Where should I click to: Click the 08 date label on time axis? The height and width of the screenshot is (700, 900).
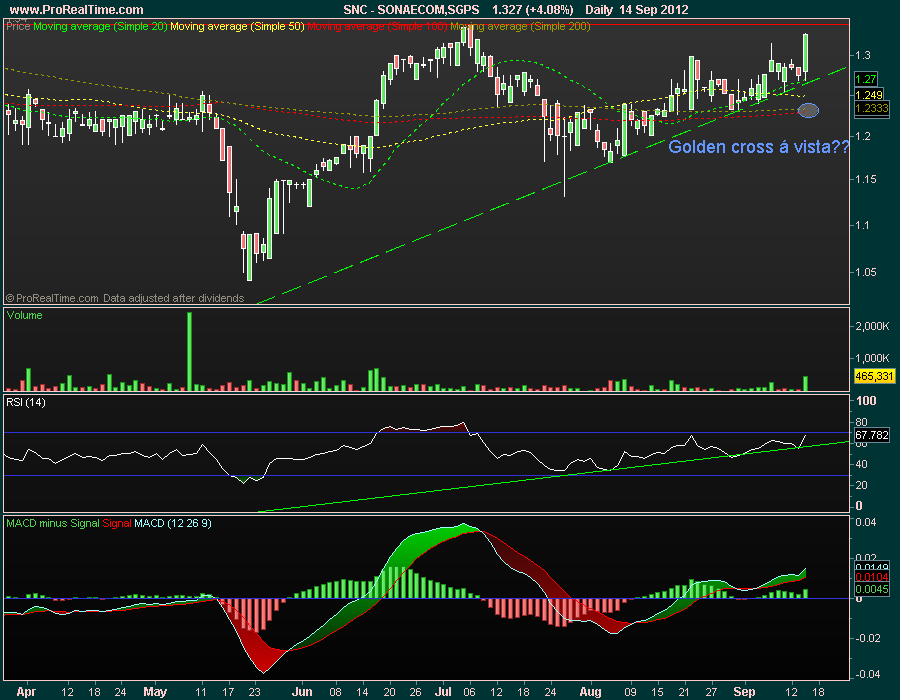coord(336,692)
